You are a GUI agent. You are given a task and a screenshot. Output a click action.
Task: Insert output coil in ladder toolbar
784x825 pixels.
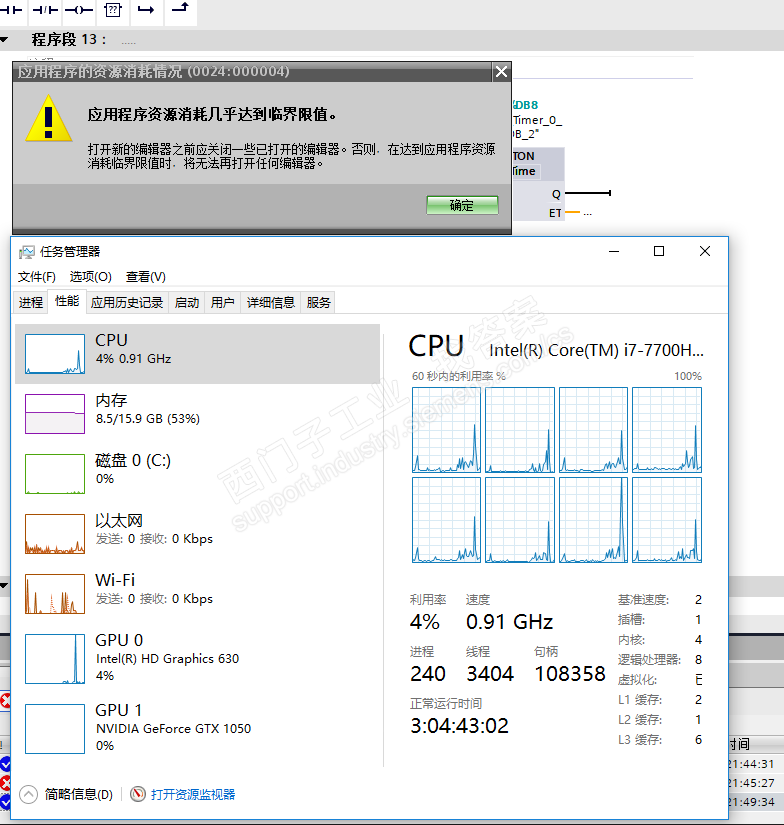coord(79,10)
